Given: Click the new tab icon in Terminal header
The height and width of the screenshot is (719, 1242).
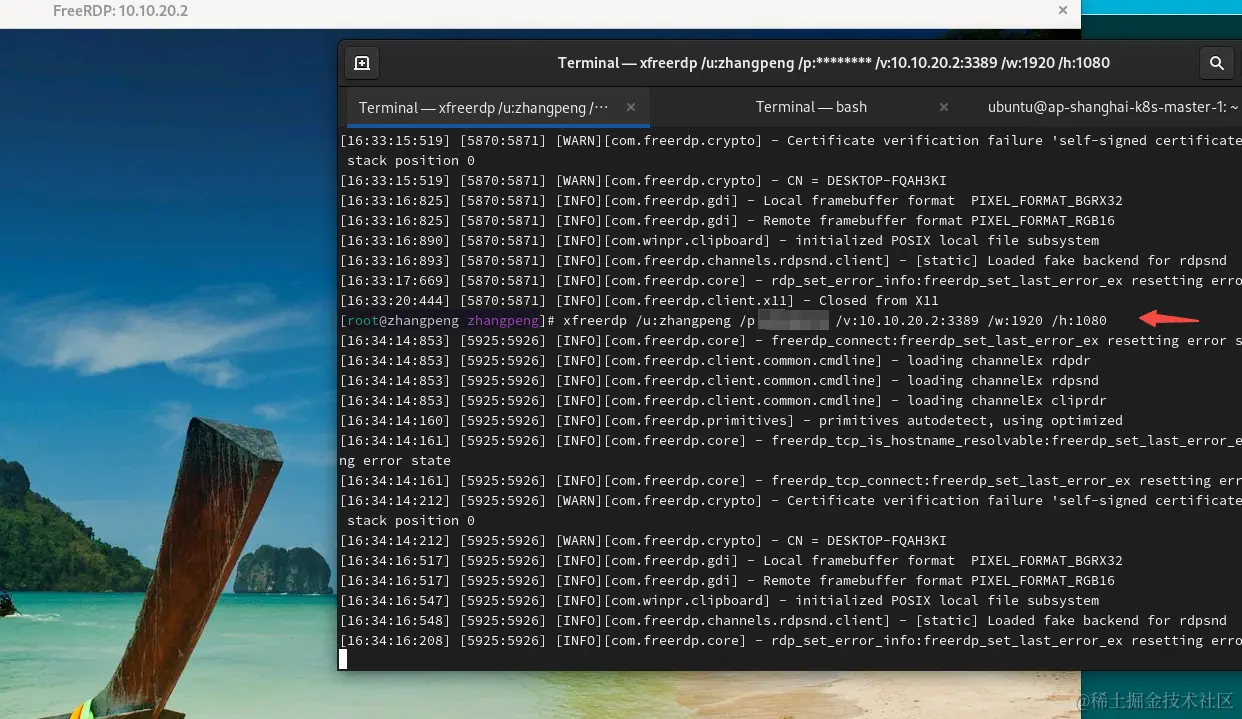Looking at the screenshot, I should (362, 63).
